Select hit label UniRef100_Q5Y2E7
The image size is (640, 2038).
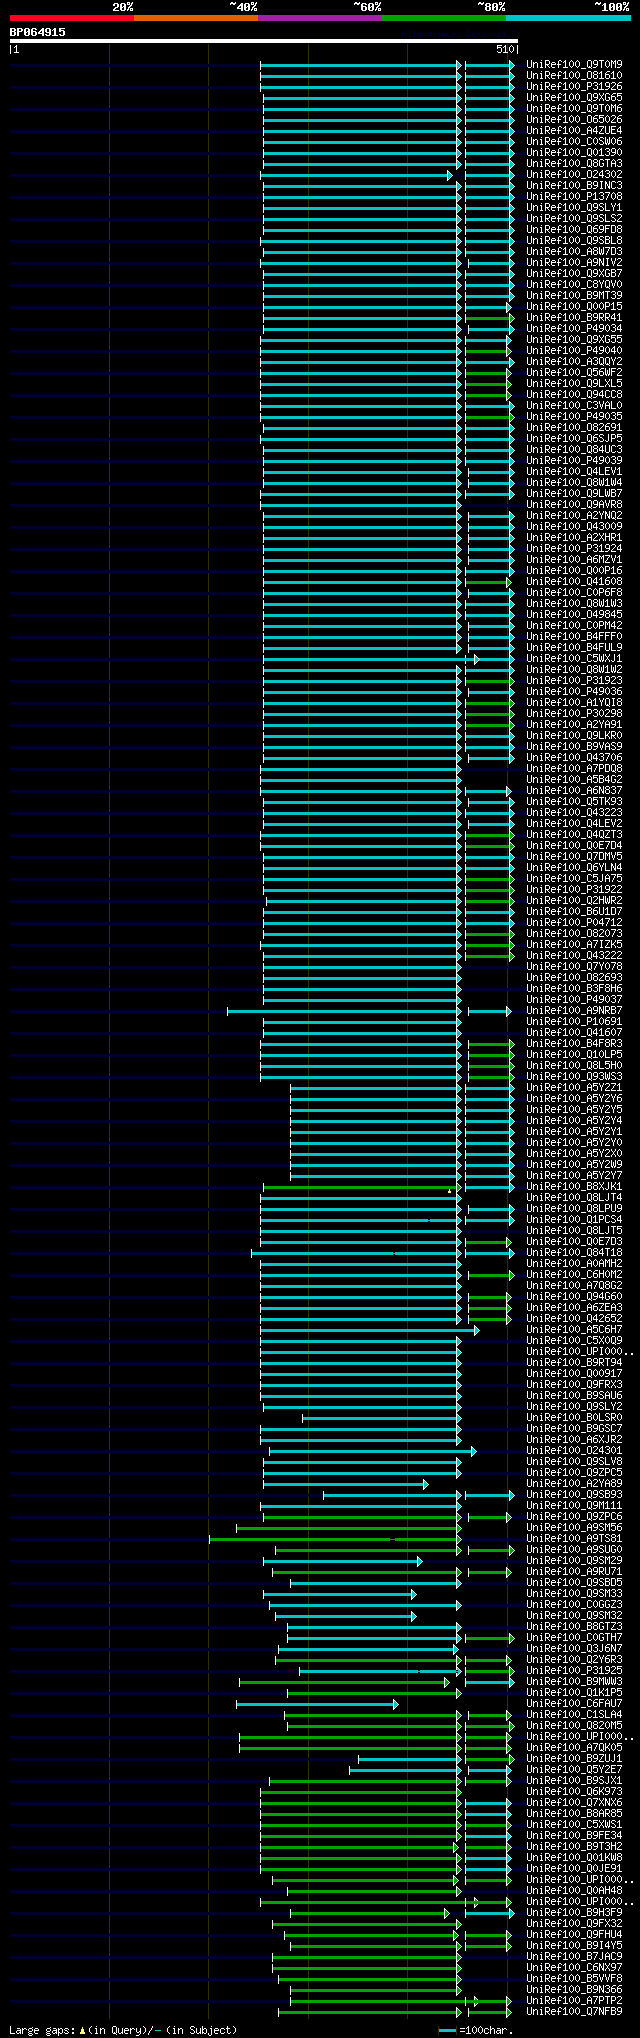click(574, 1769)
